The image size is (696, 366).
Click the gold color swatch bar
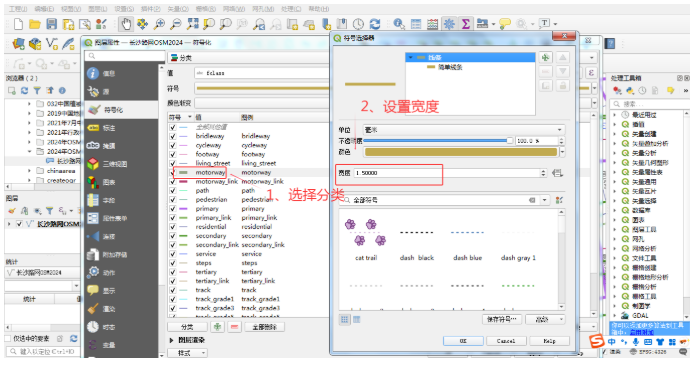pyautogui.click(x=461, y=152)
